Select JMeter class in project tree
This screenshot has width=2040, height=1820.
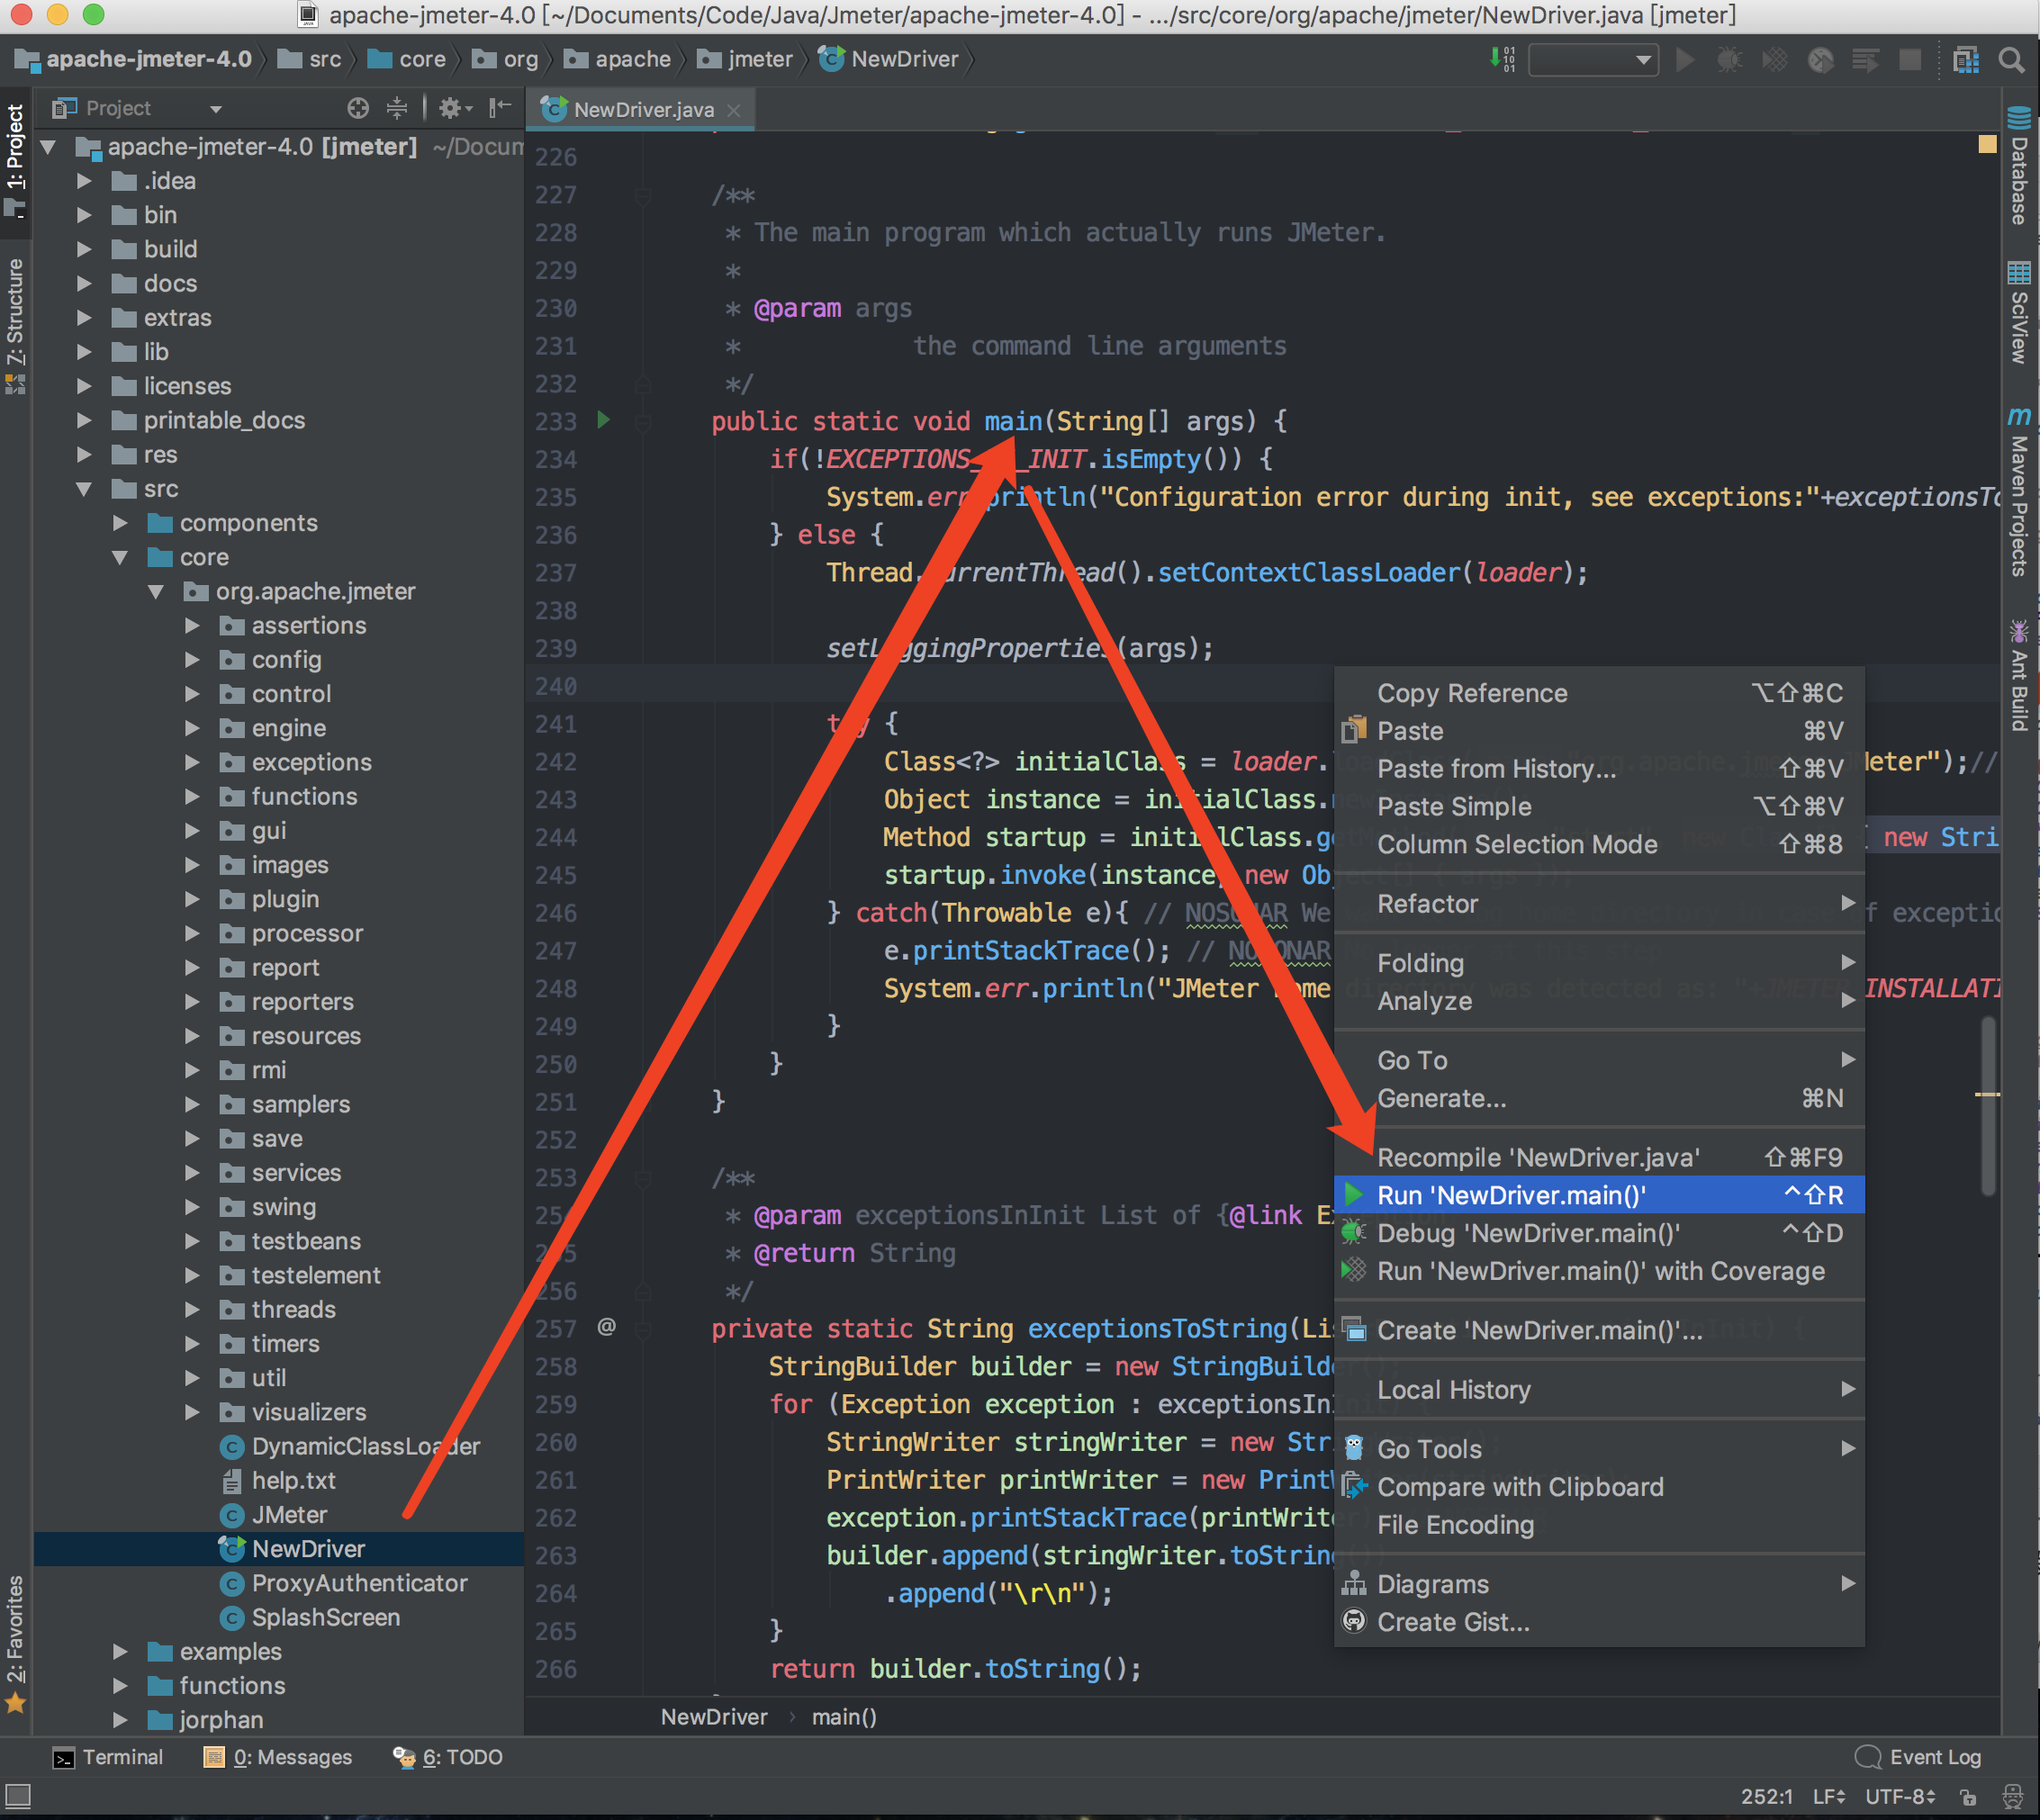pos(289,1515)
